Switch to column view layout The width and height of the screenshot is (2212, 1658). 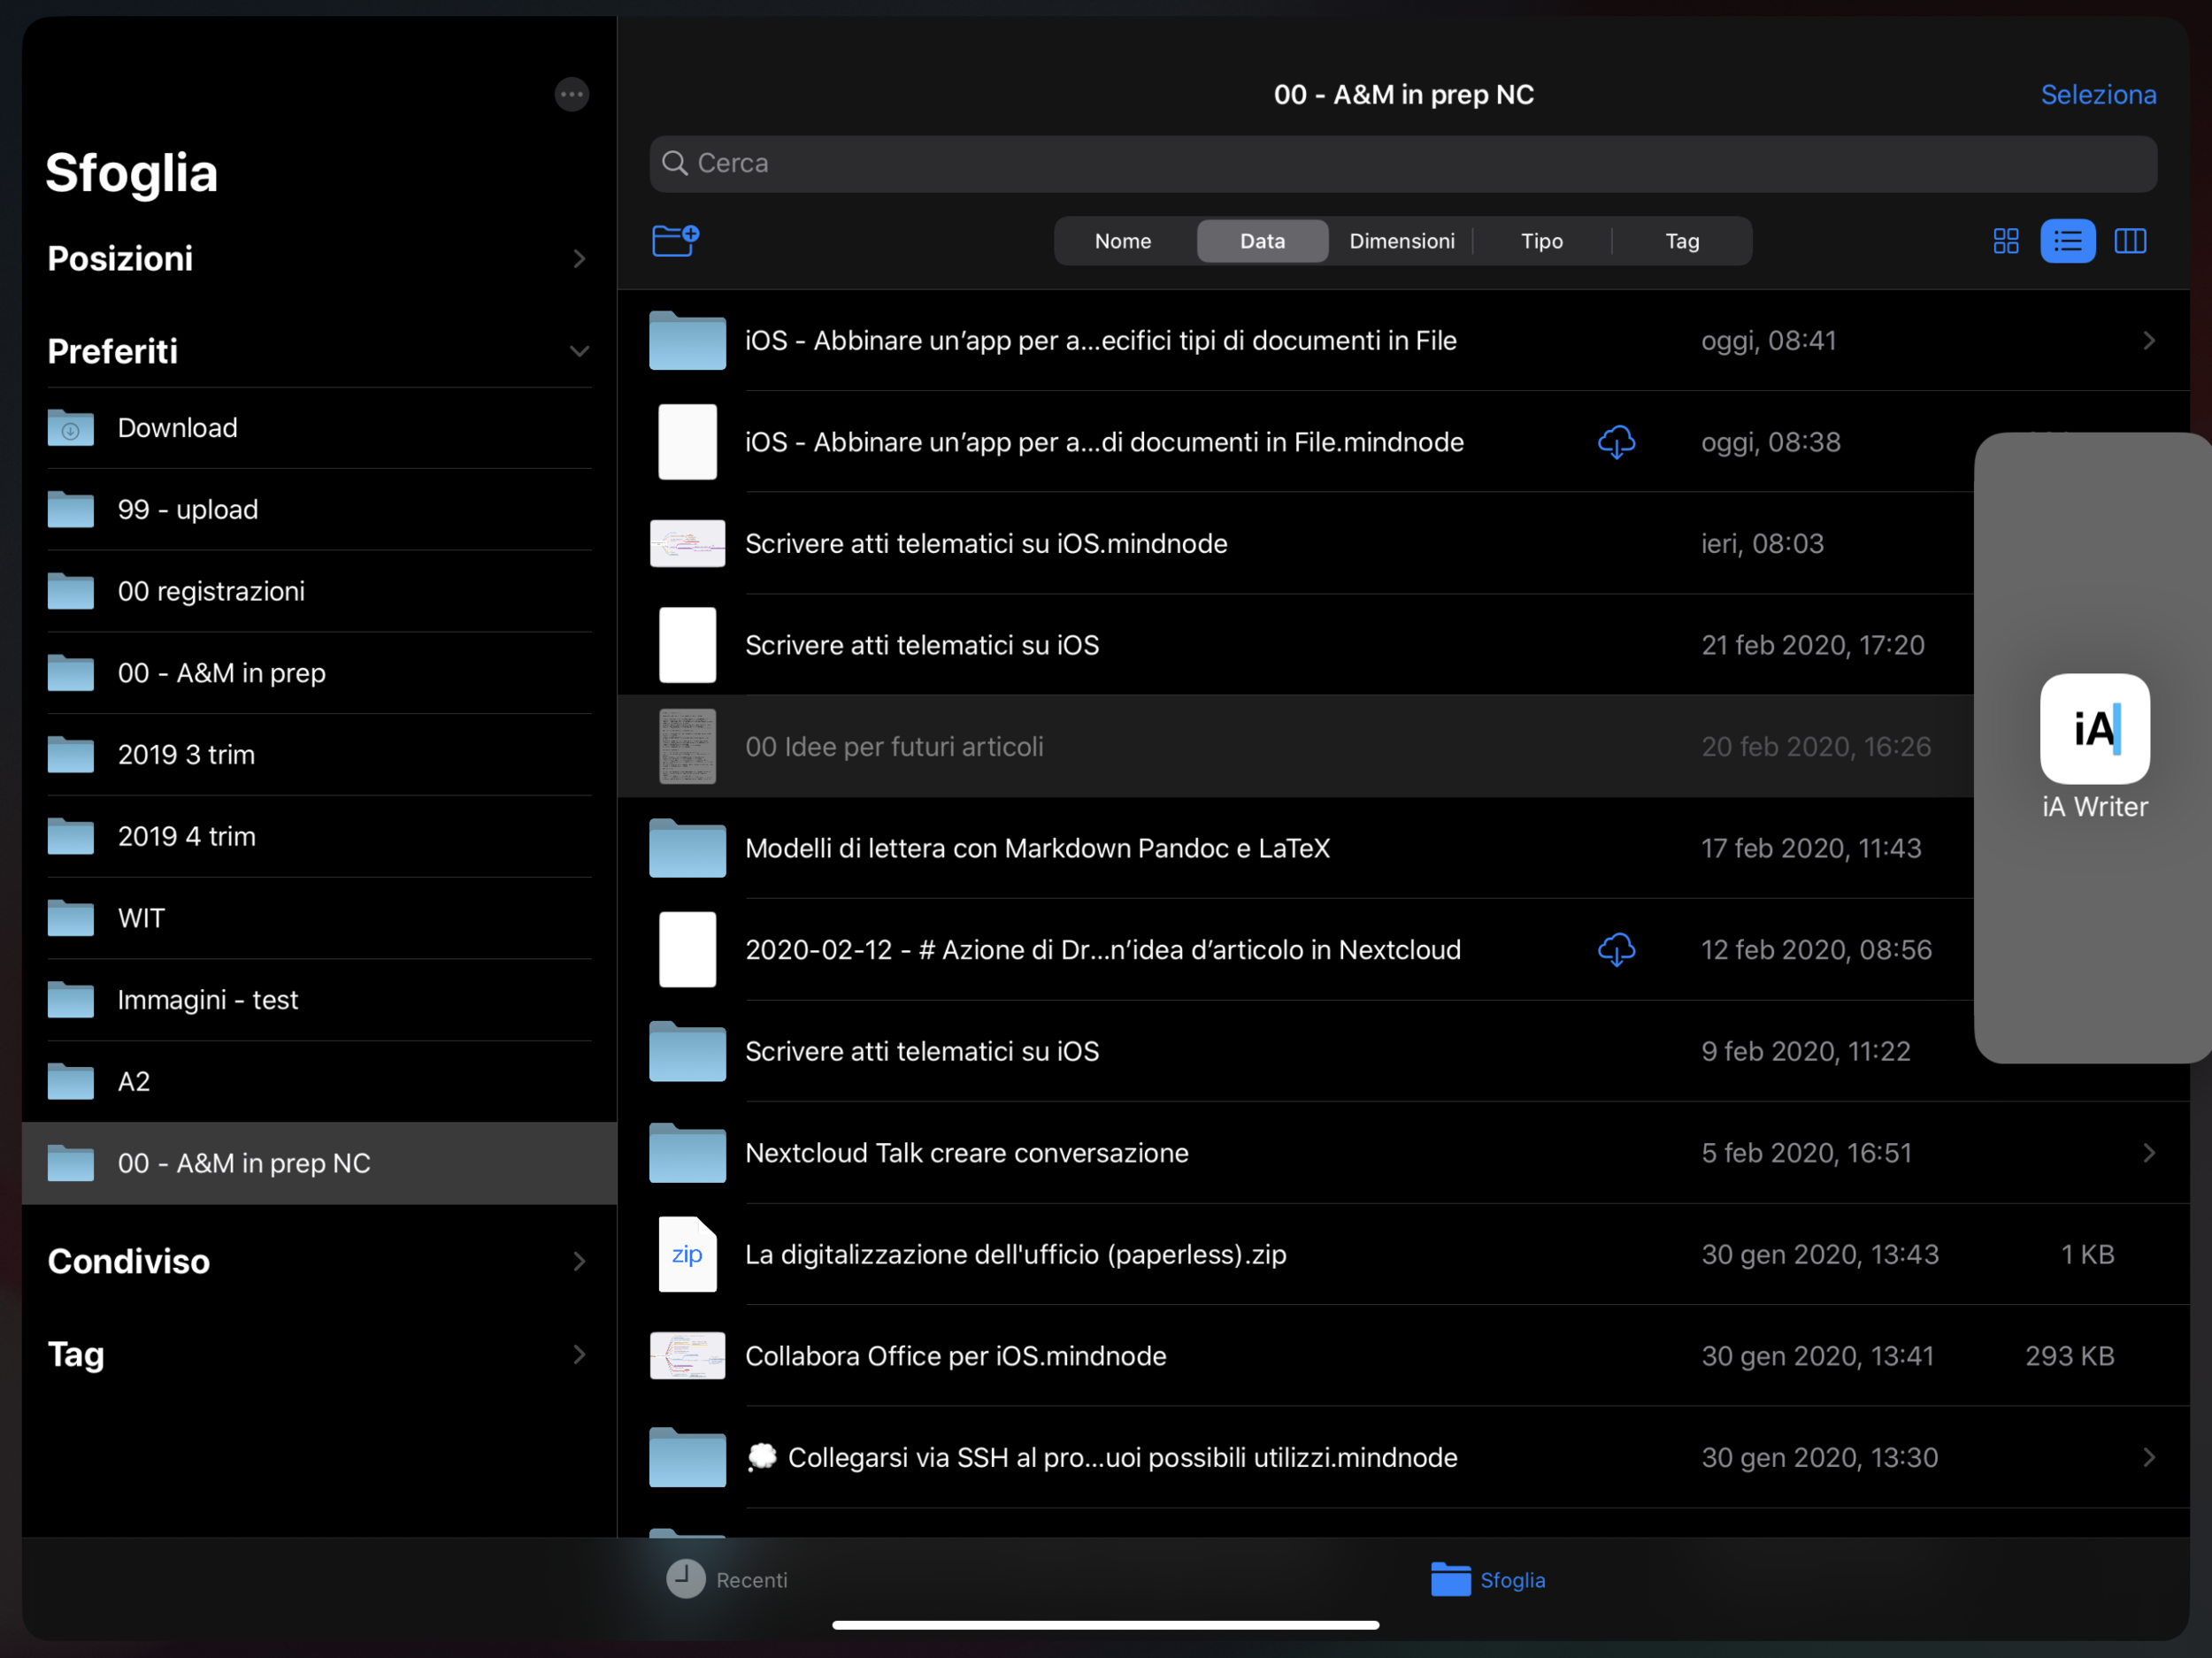2129,241
